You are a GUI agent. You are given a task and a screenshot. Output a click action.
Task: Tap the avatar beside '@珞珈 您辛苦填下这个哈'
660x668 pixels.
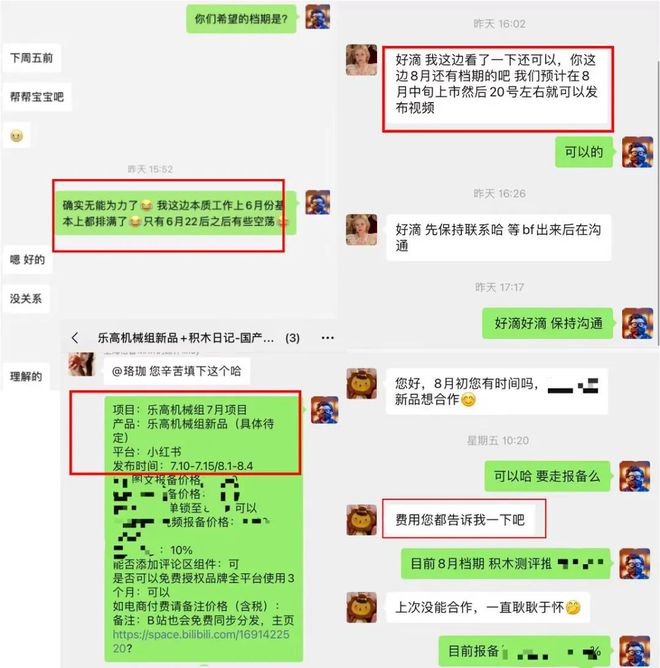tap(81, 364)
